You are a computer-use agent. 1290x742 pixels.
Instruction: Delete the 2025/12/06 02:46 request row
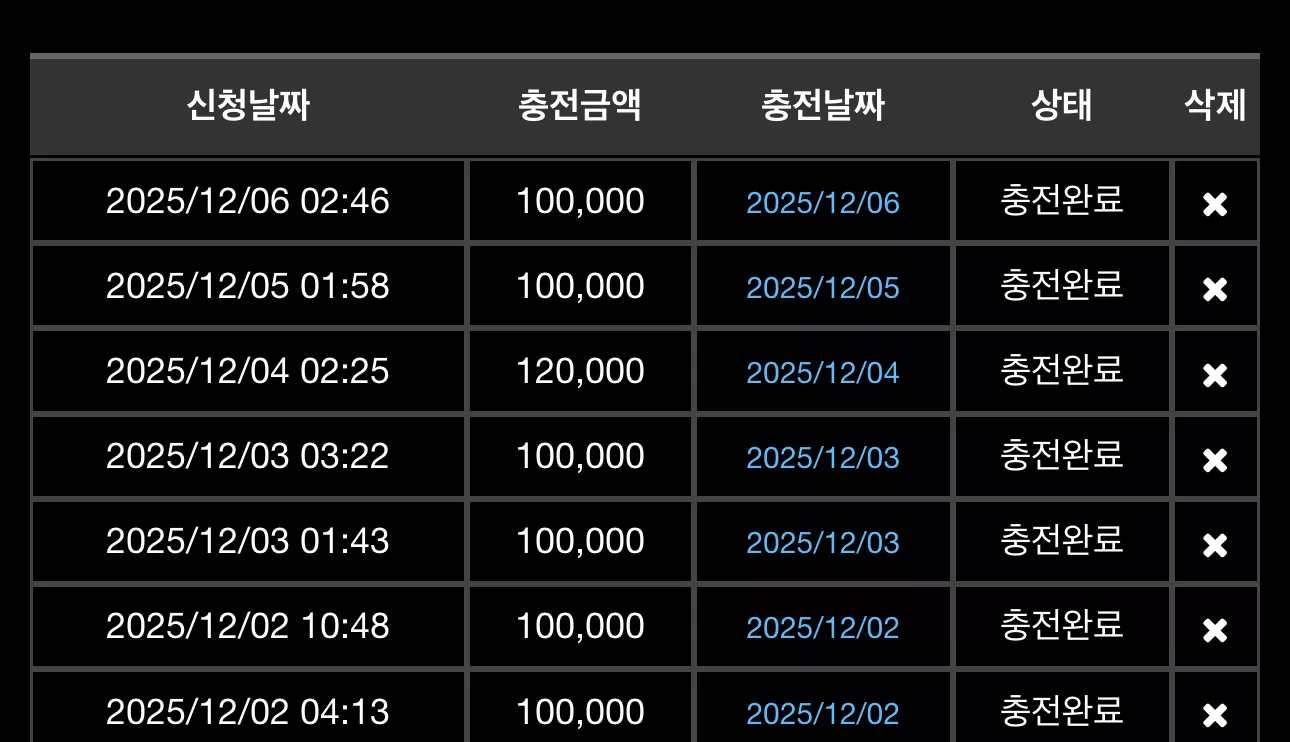1215,204
